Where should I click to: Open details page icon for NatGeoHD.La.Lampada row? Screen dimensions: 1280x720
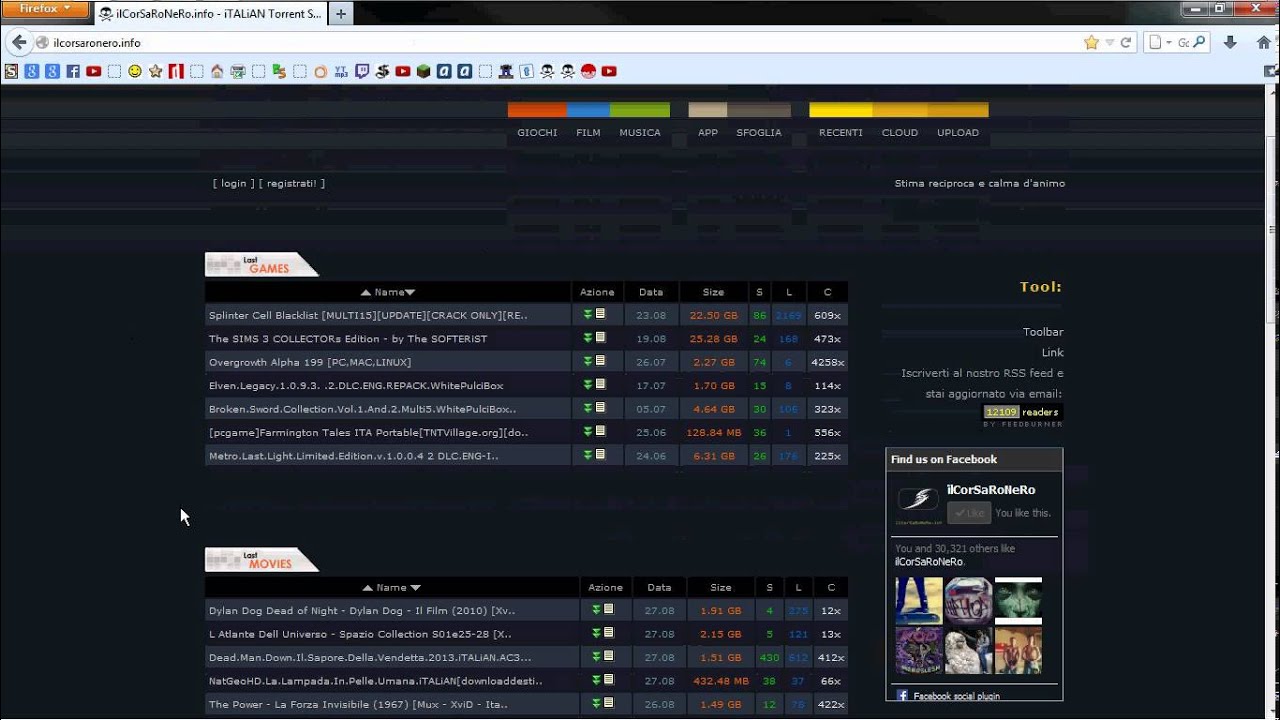[x=608, y=679]
